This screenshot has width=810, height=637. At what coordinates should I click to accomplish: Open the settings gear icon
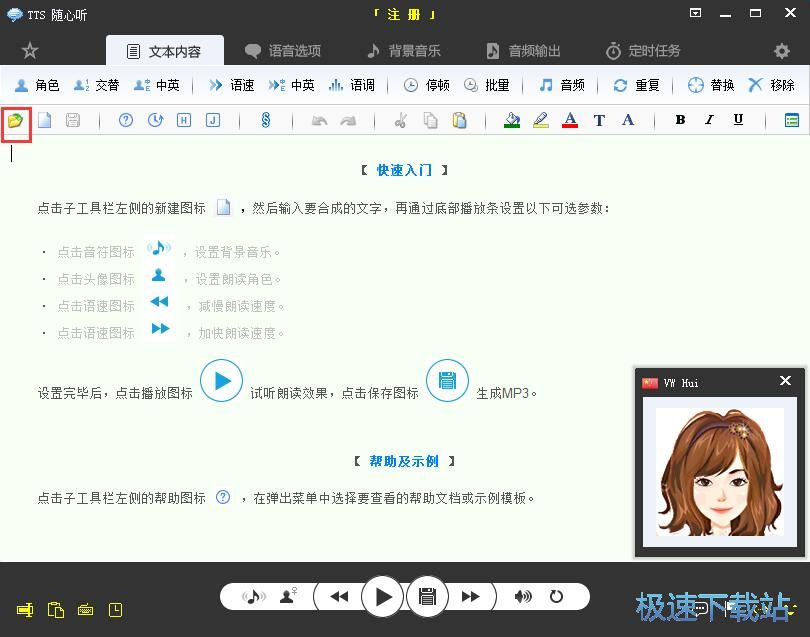point(782,50)
